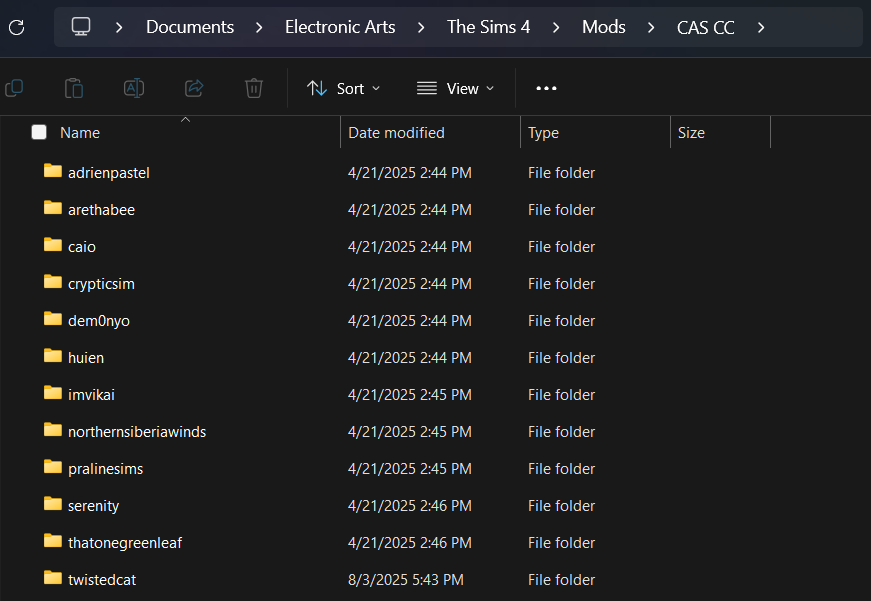Screen dimensions: 871x601
Task: Select the thatonegreenleaf folder icon
Action: [53, 541]
